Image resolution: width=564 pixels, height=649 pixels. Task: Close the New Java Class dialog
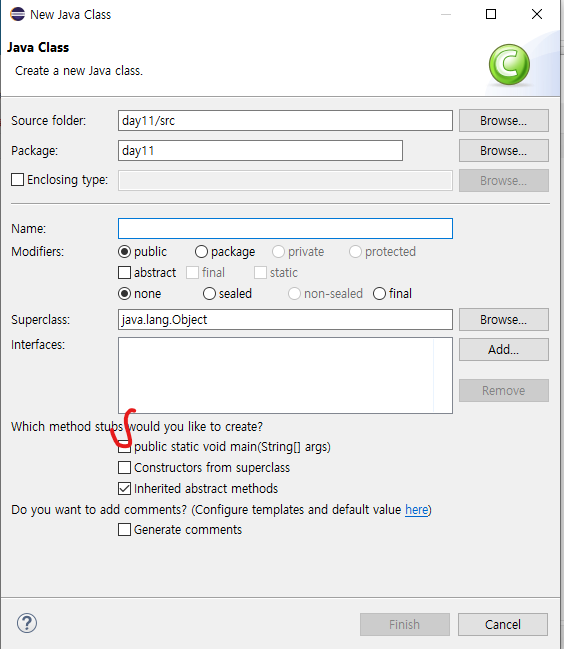point(537,14)
